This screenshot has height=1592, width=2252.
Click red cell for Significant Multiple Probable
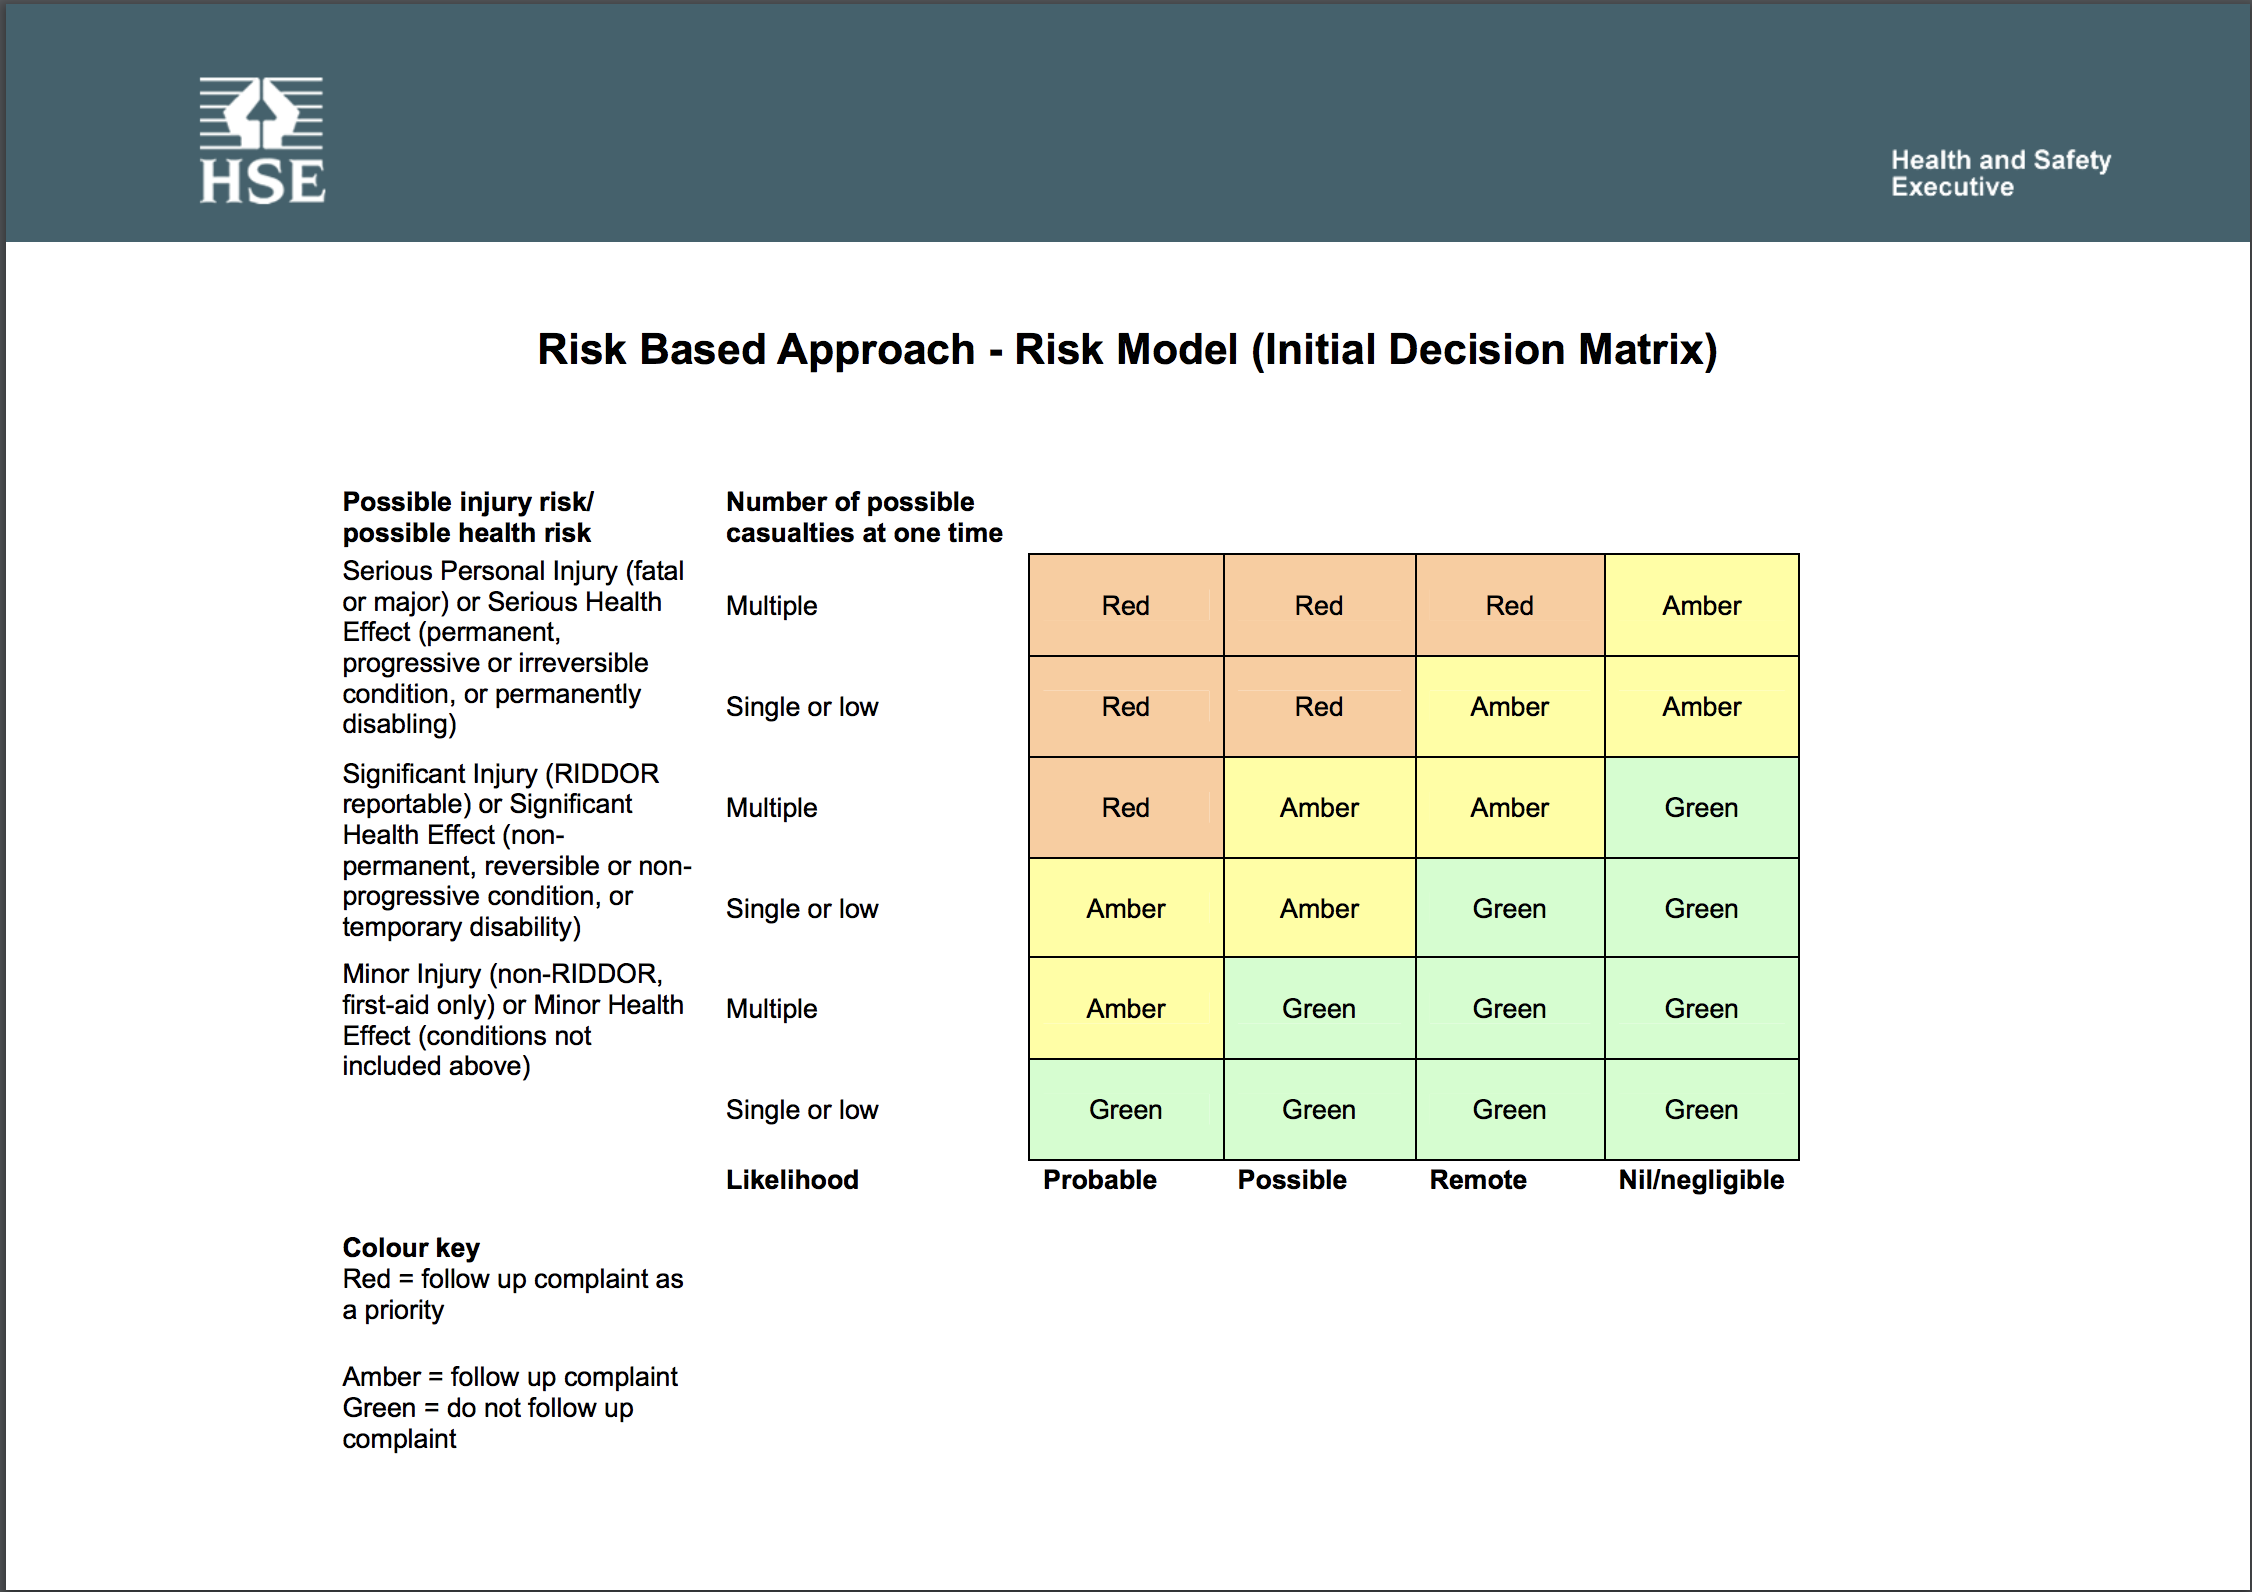1125,807
